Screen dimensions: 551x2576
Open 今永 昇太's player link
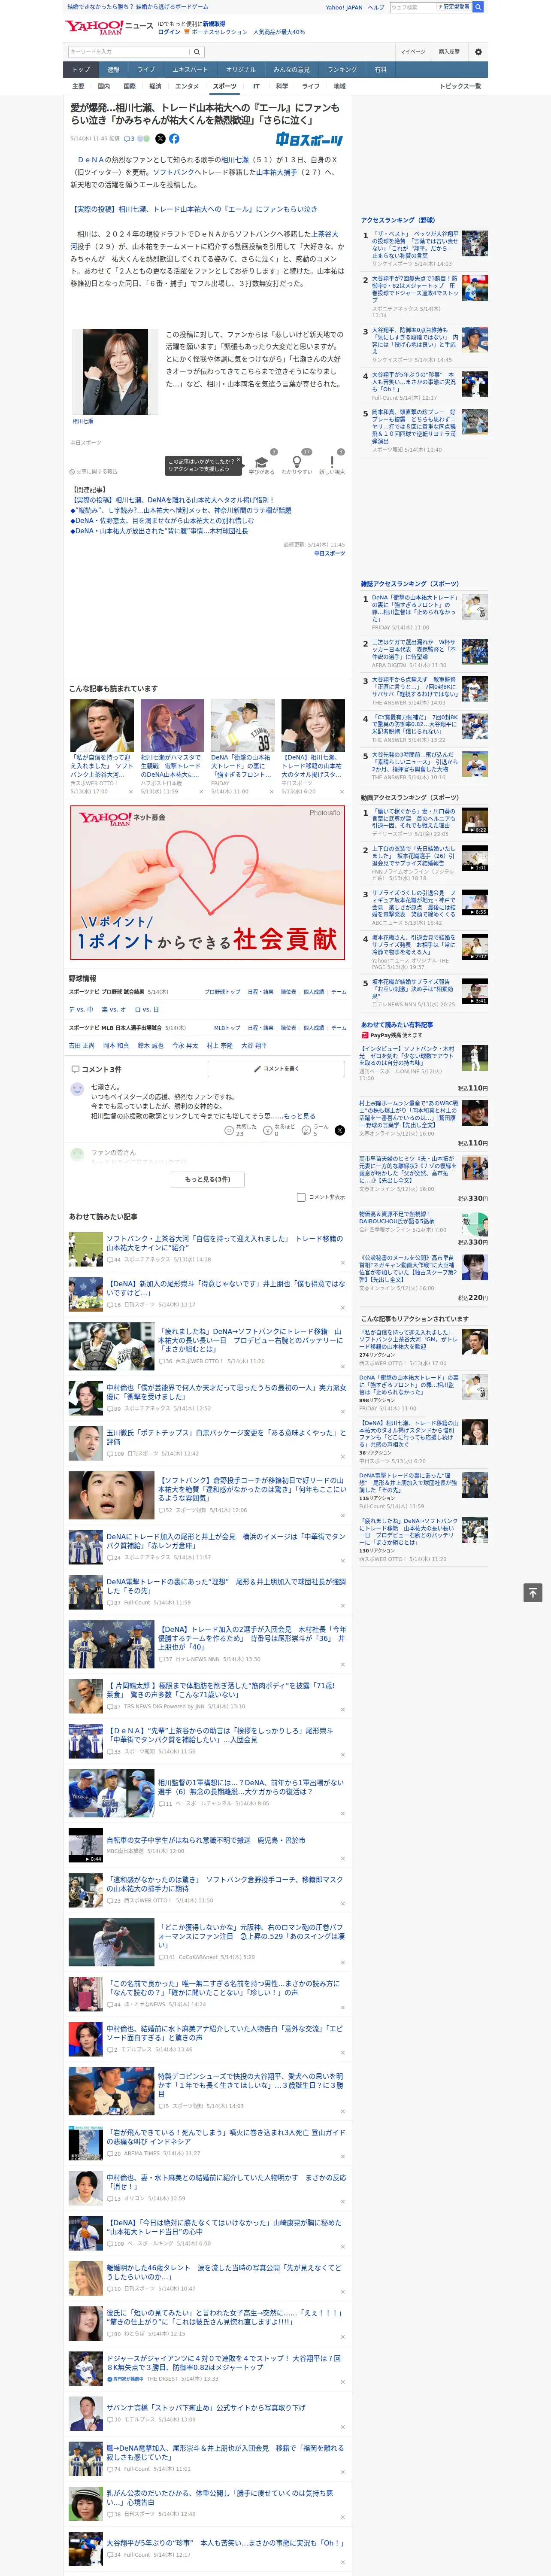tap(185, 1045)
